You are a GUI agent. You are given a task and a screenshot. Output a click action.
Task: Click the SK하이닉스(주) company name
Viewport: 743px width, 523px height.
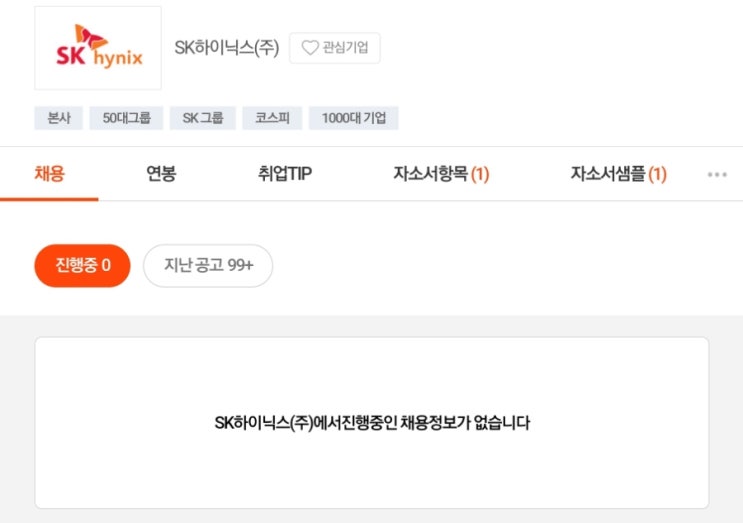pyautogui.click(x=227, y=48)
